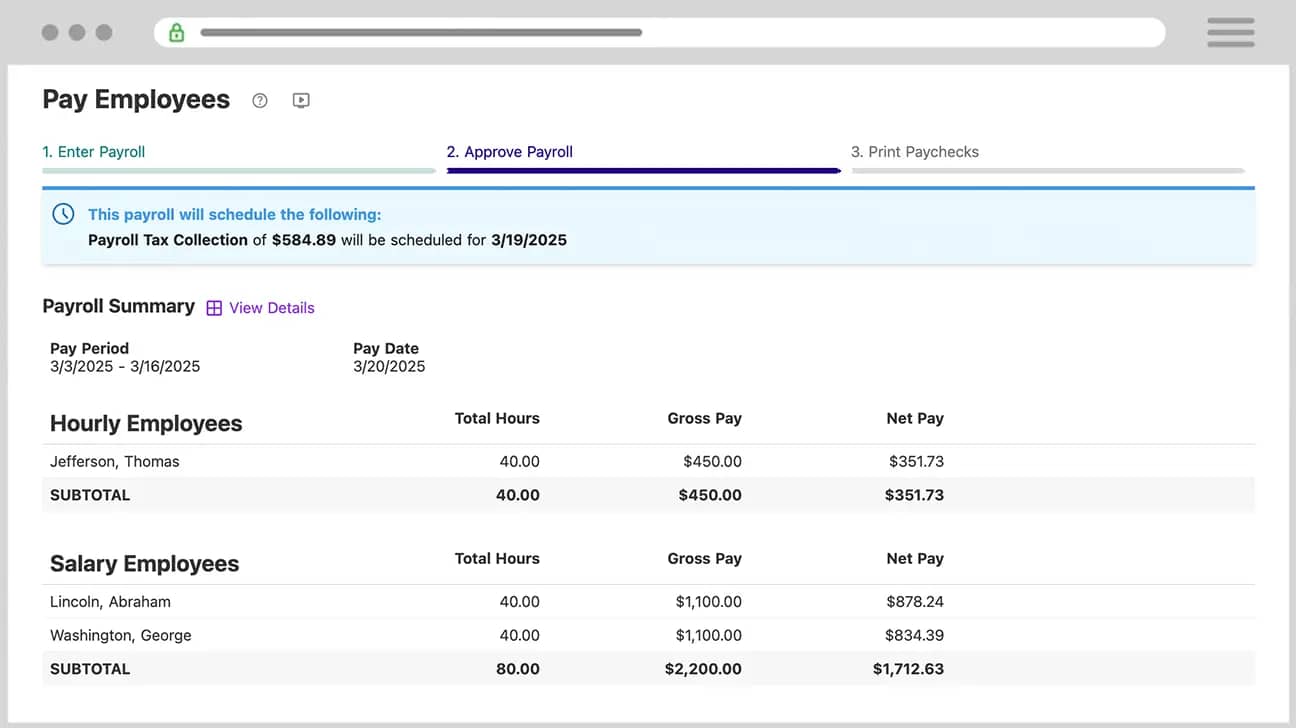This screenshot has height=728, width=1296.
Task: Select the Approve Payroll step
Action: point(510,151)
